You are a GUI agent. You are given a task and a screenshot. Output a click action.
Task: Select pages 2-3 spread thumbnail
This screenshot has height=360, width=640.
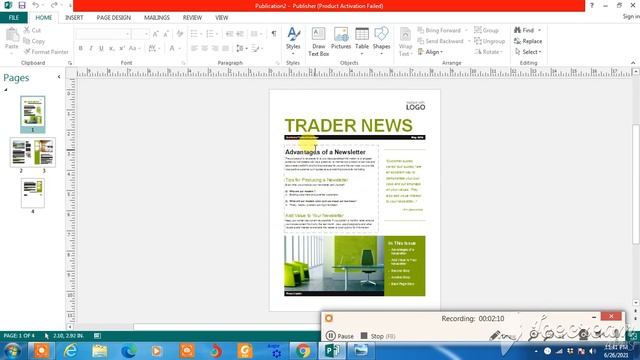(x=33, y=152)
